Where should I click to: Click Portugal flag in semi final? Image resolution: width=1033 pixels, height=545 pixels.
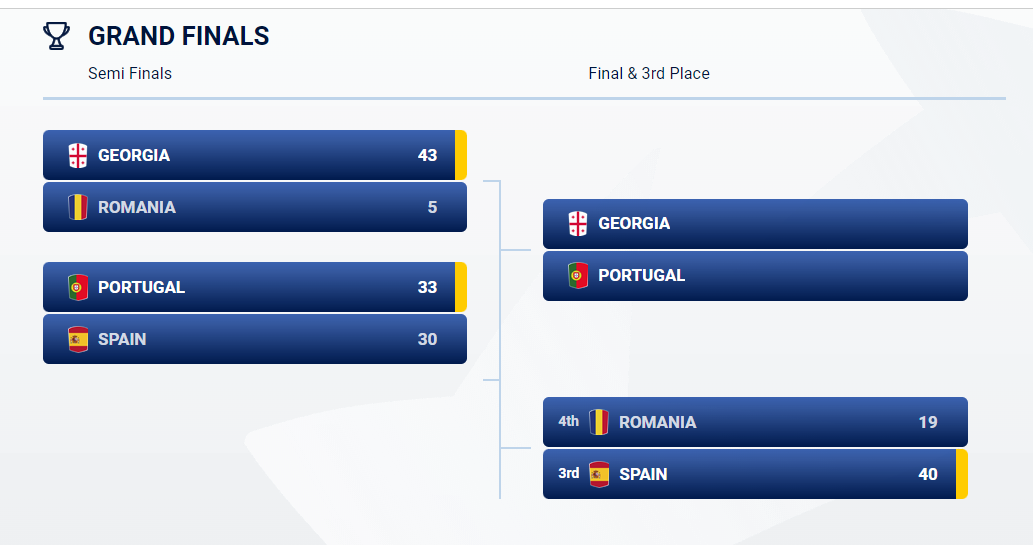pos(78,287)
